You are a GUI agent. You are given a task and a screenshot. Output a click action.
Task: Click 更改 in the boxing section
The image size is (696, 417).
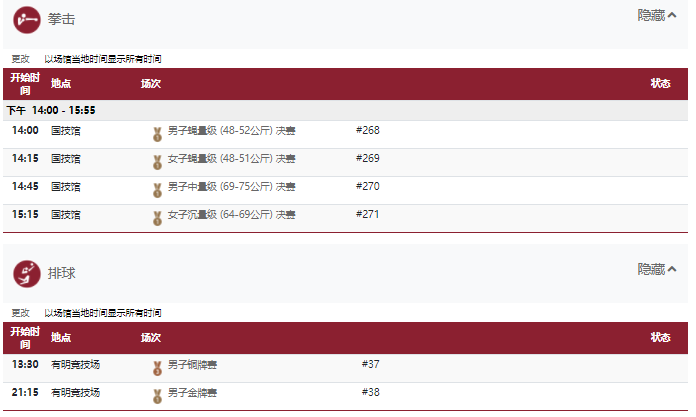click(20, 59)
